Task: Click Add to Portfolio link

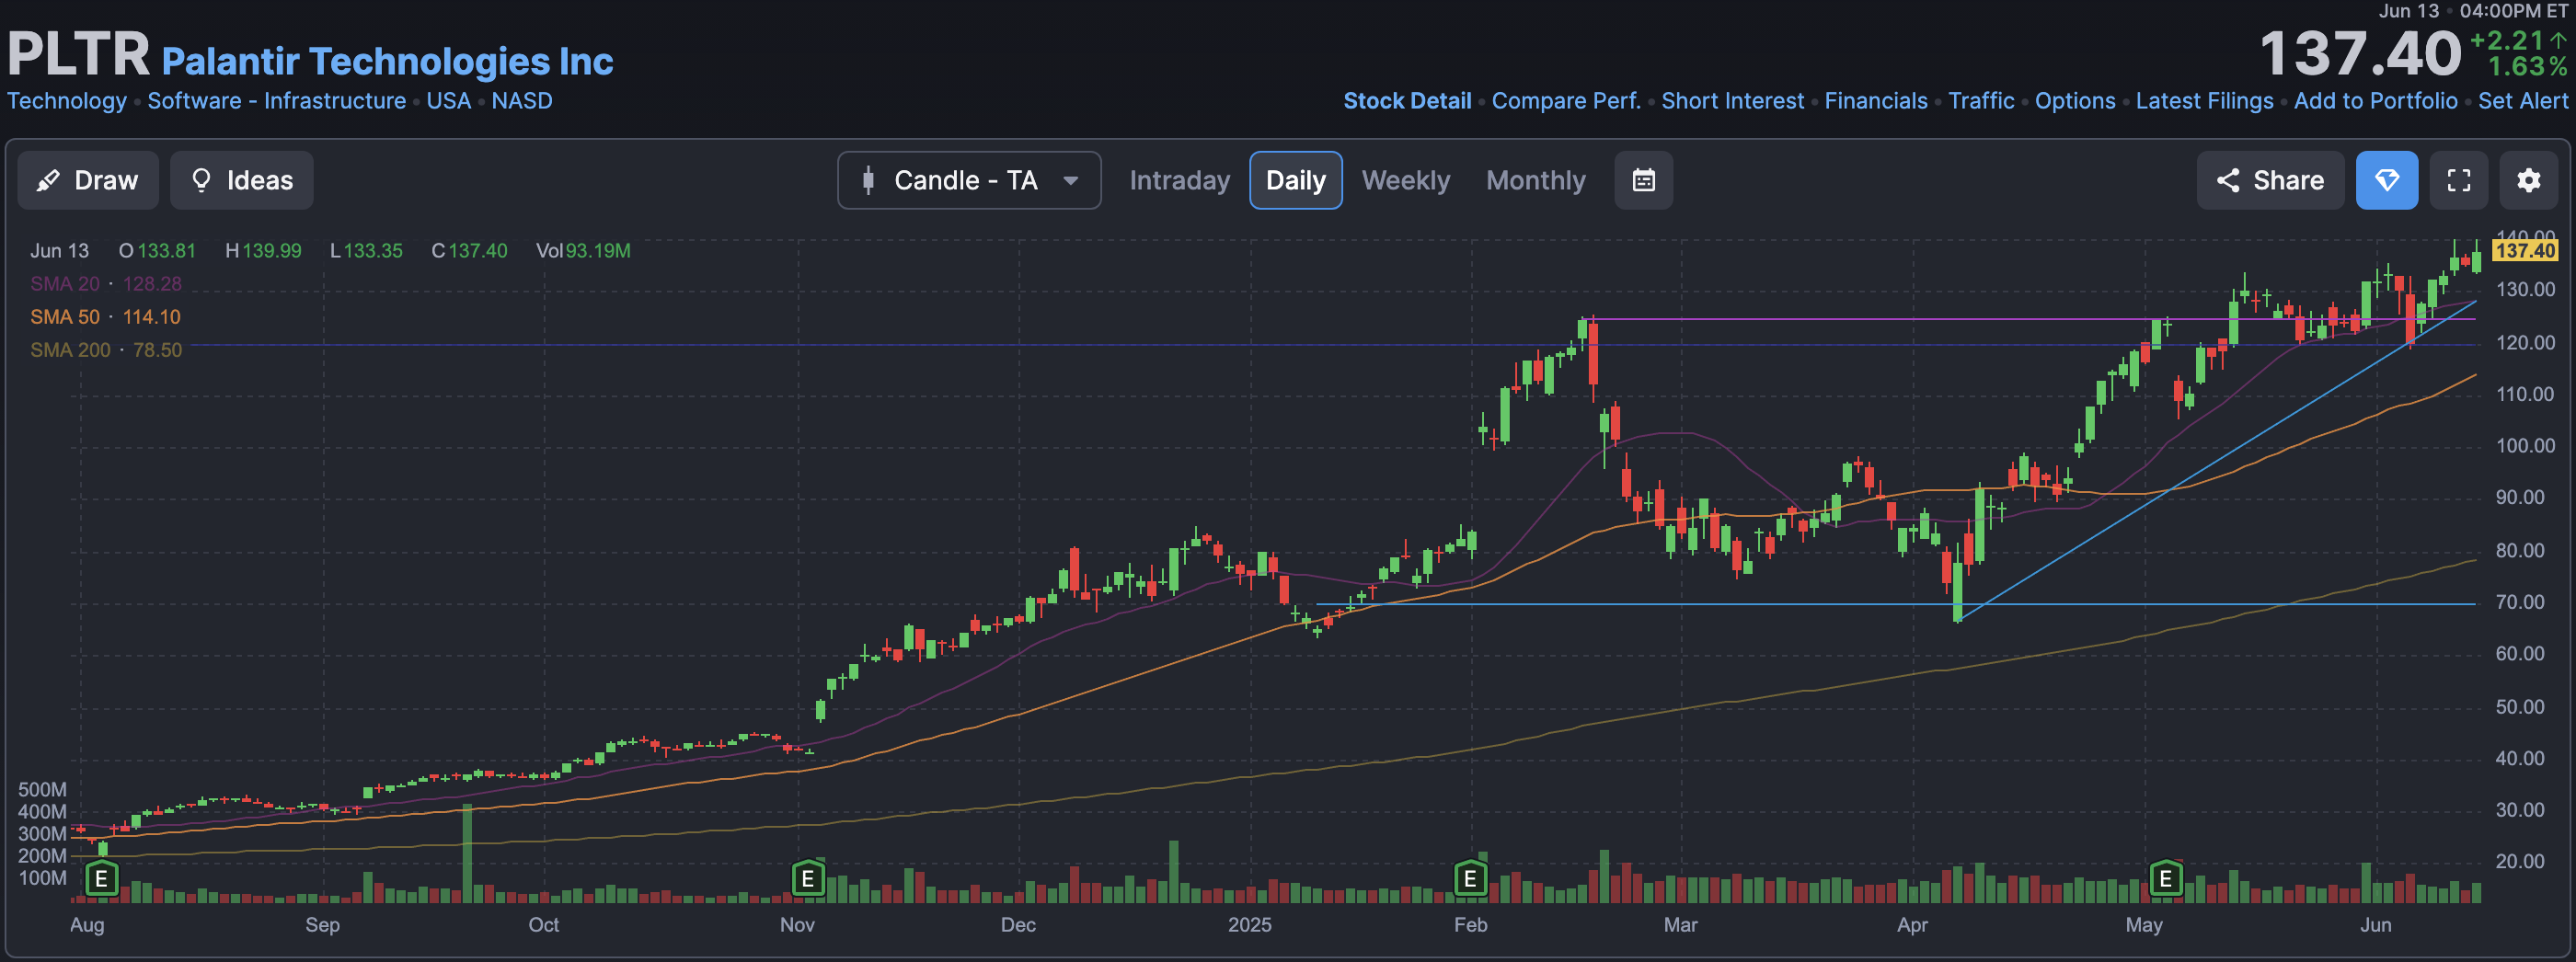Action: coord(2375,101)
